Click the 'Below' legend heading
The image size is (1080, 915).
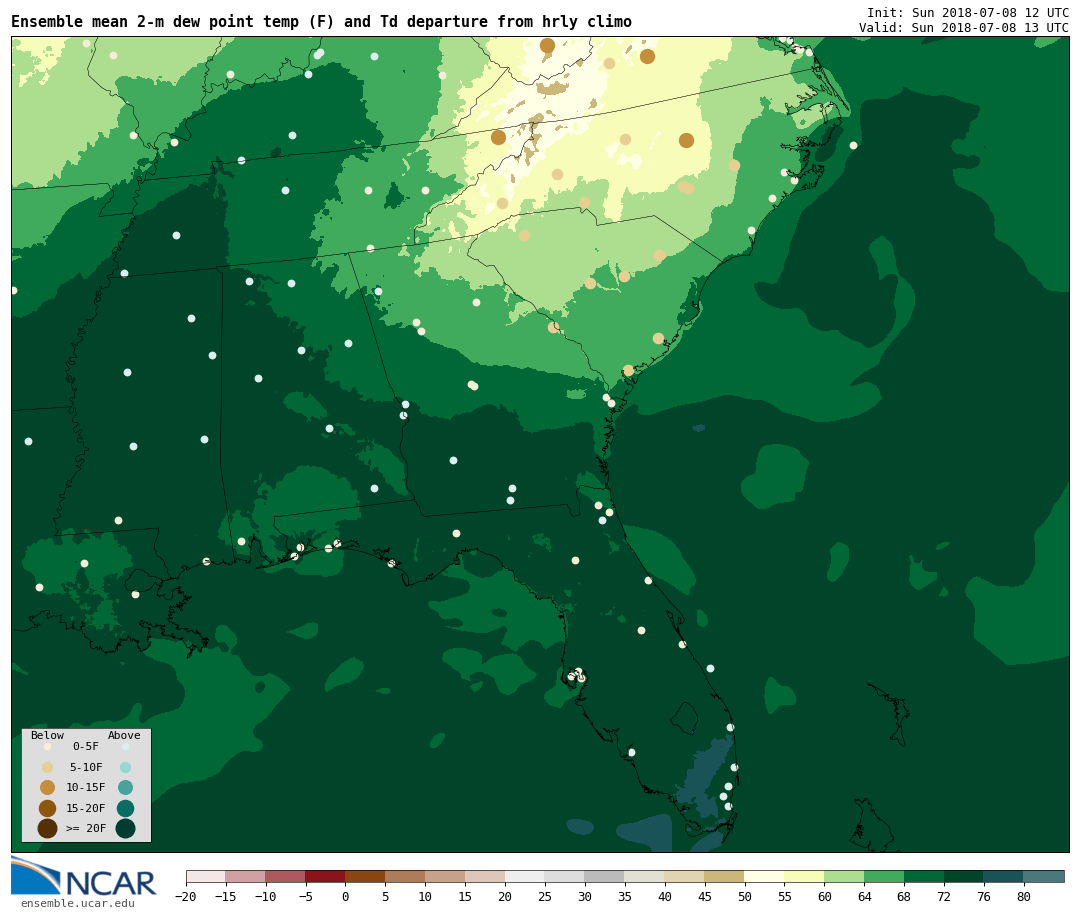[x=47, y=735]
